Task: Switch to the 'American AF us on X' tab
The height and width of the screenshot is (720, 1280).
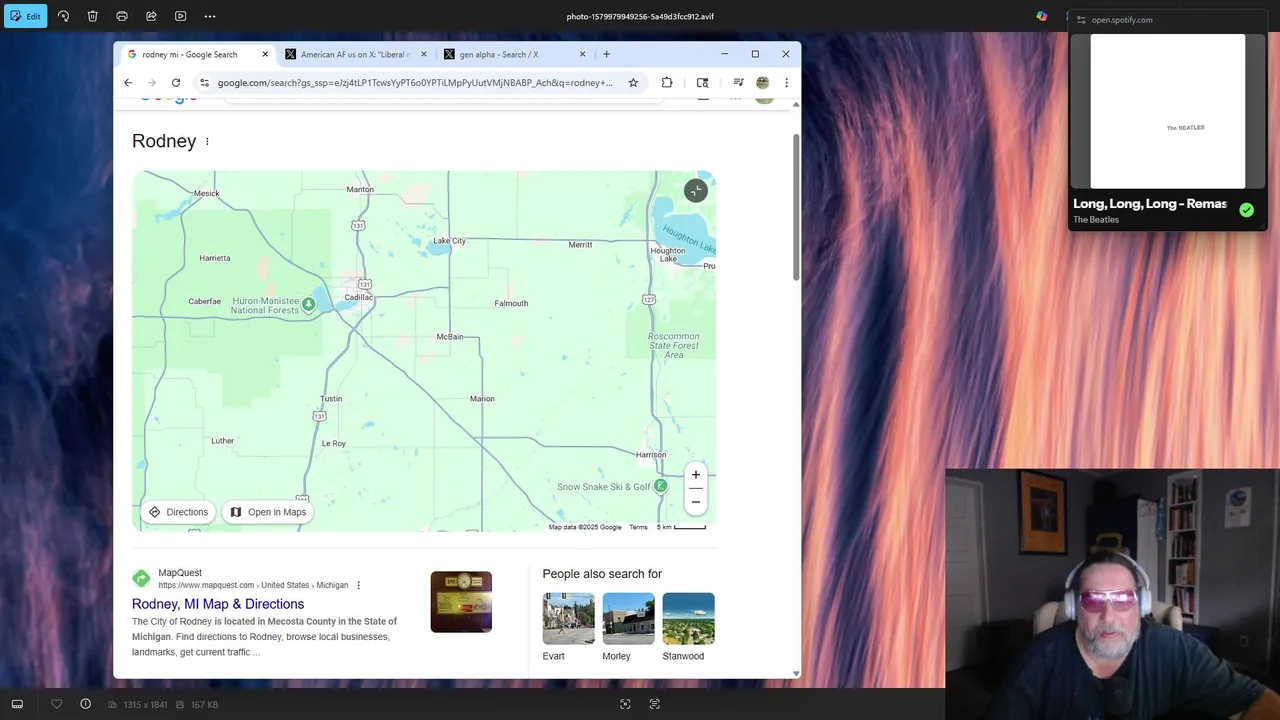Action: pyautogui.click(x=355, y=54)
